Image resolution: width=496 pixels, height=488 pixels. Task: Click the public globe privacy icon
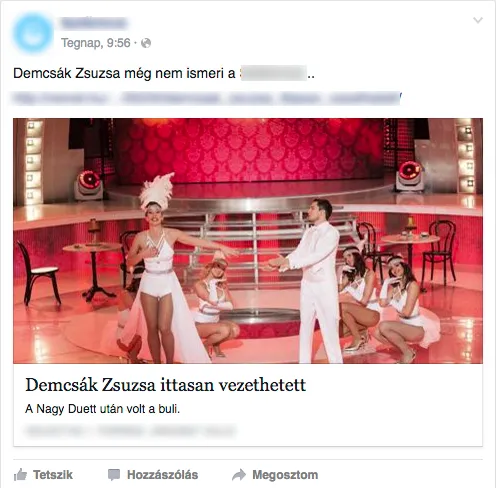146,43
